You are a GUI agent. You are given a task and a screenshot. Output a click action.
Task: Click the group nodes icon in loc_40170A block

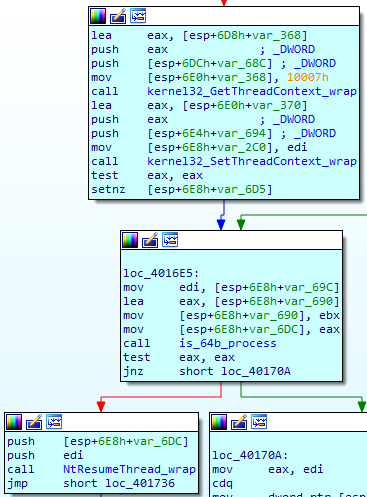259,422
